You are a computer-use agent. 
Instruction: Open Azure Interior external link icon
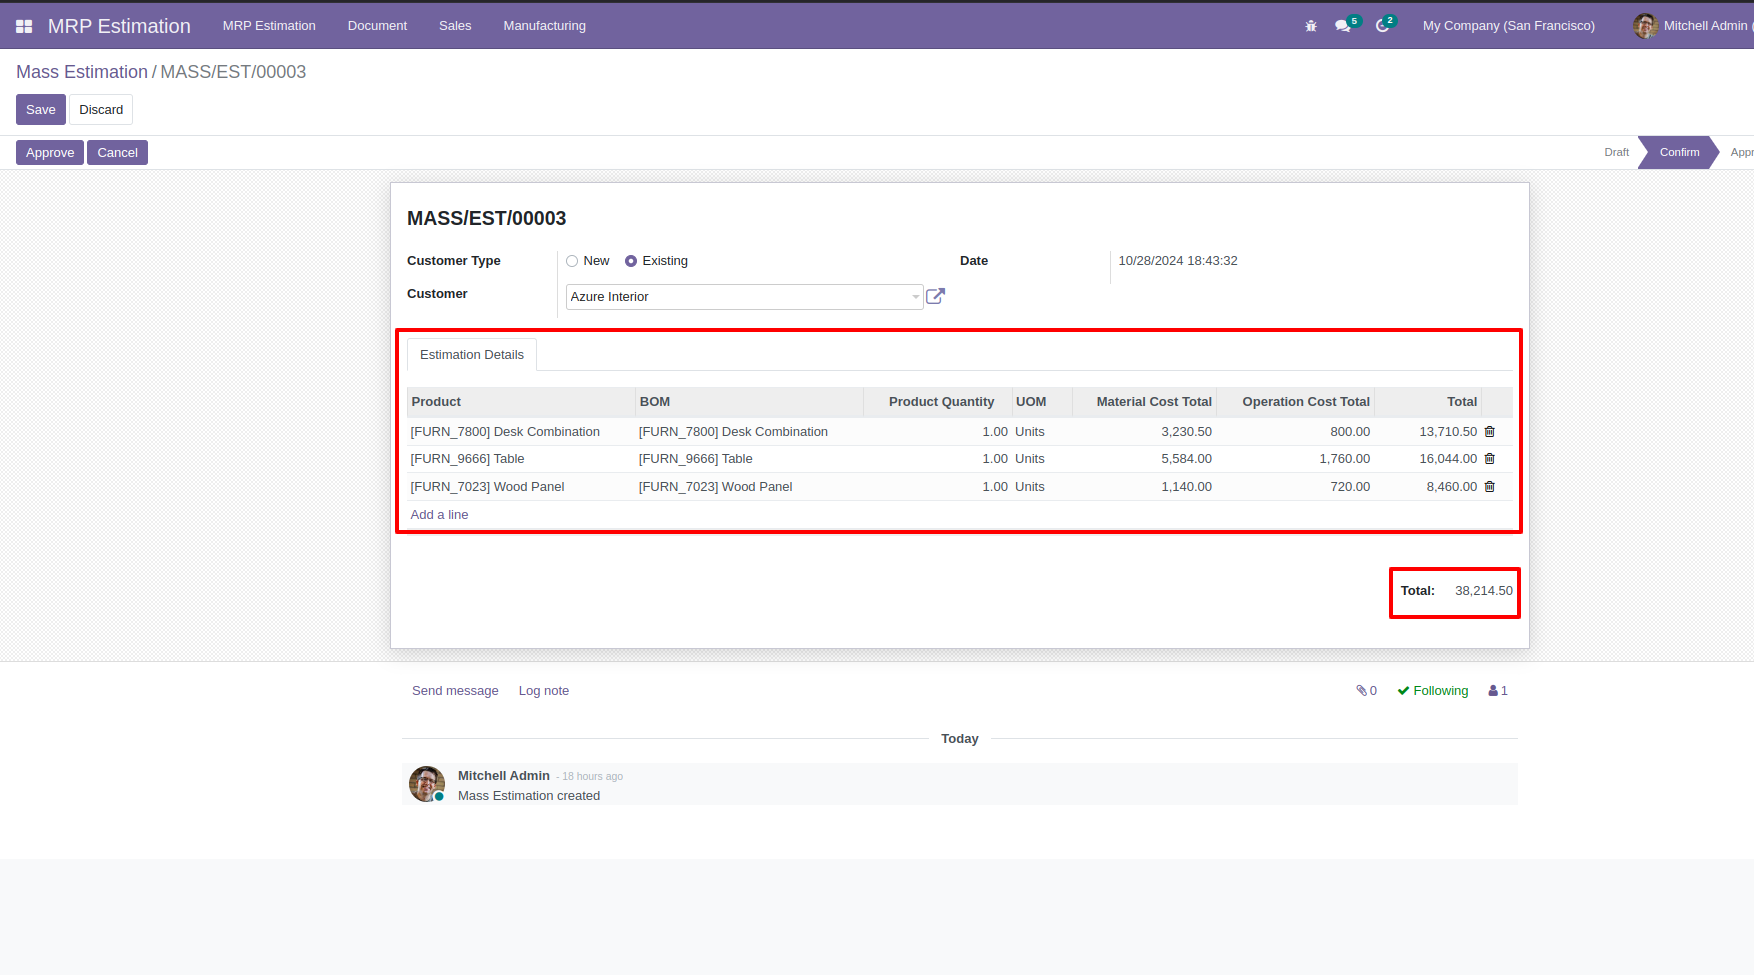935,296
